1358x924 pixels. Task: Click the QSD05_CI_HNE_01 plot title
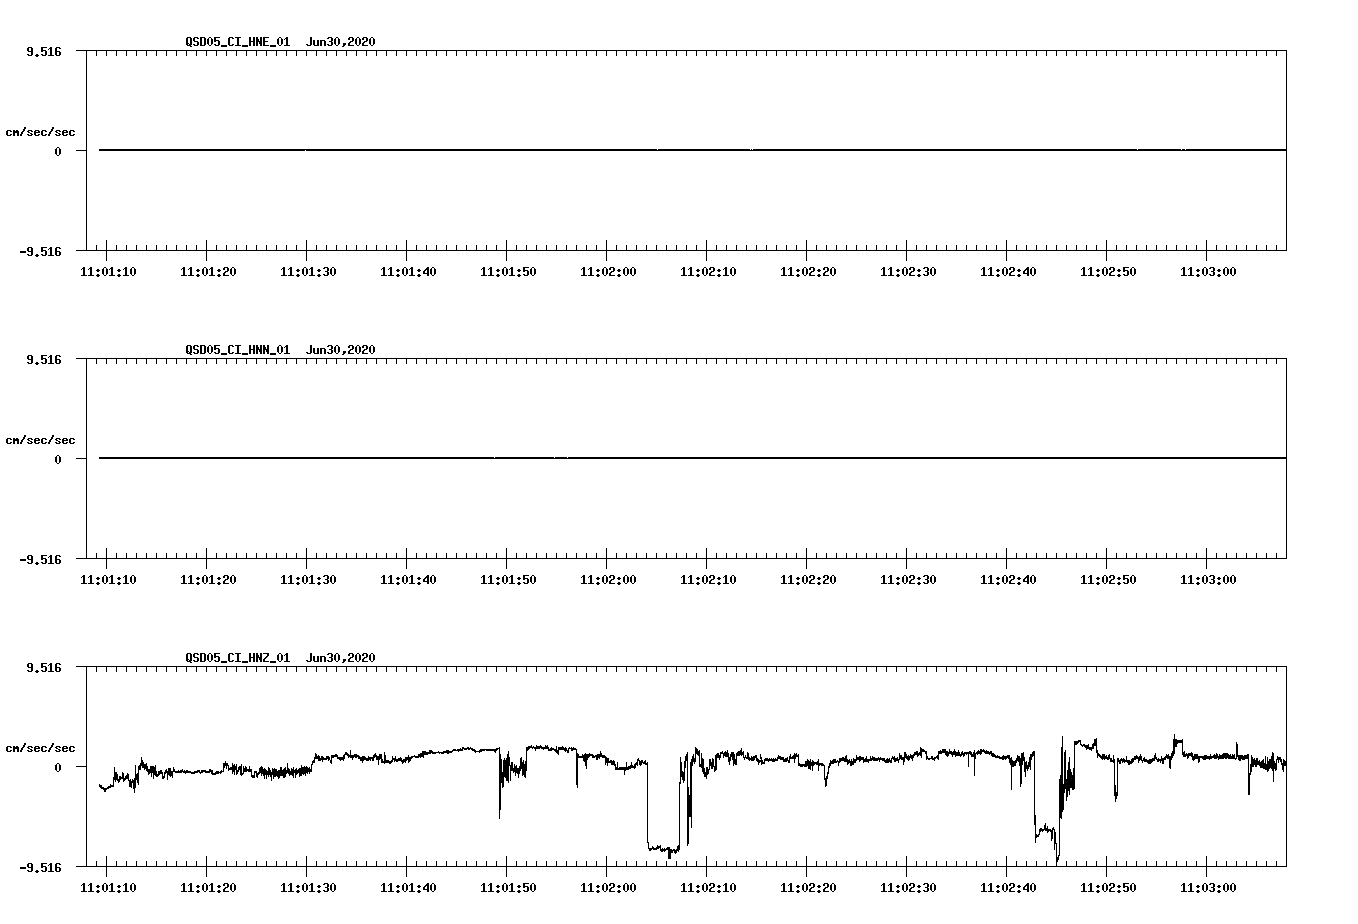(x=238, y=42)
